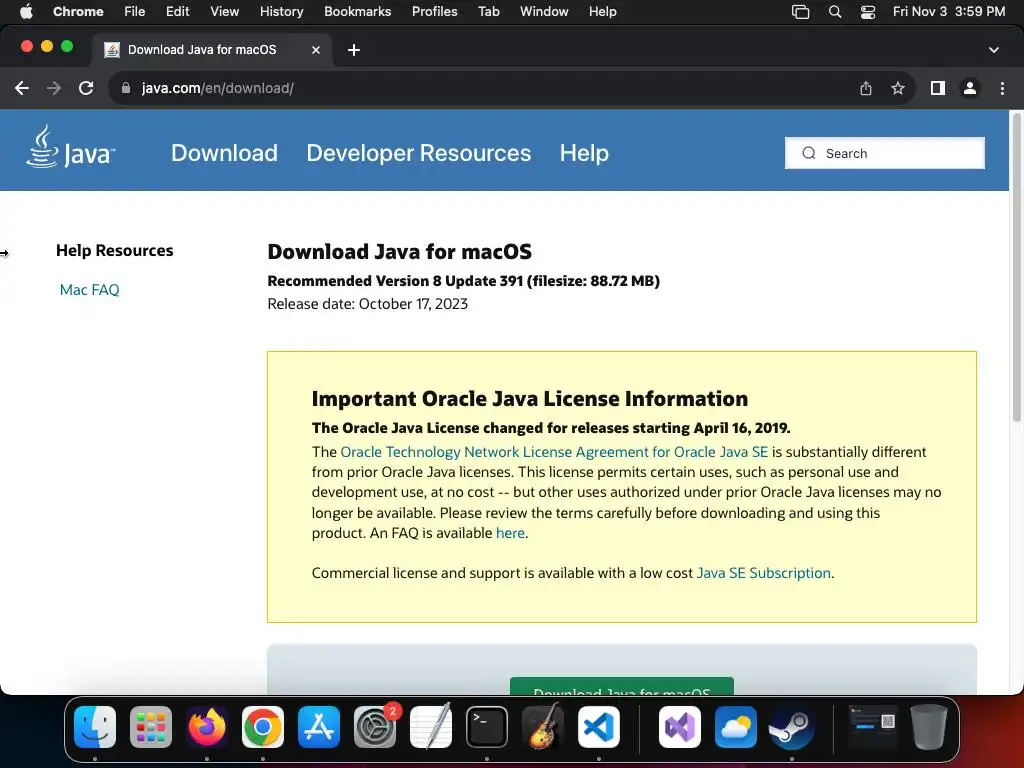Open the History menu
This screenshot has width=1024, height=768.
281,11
